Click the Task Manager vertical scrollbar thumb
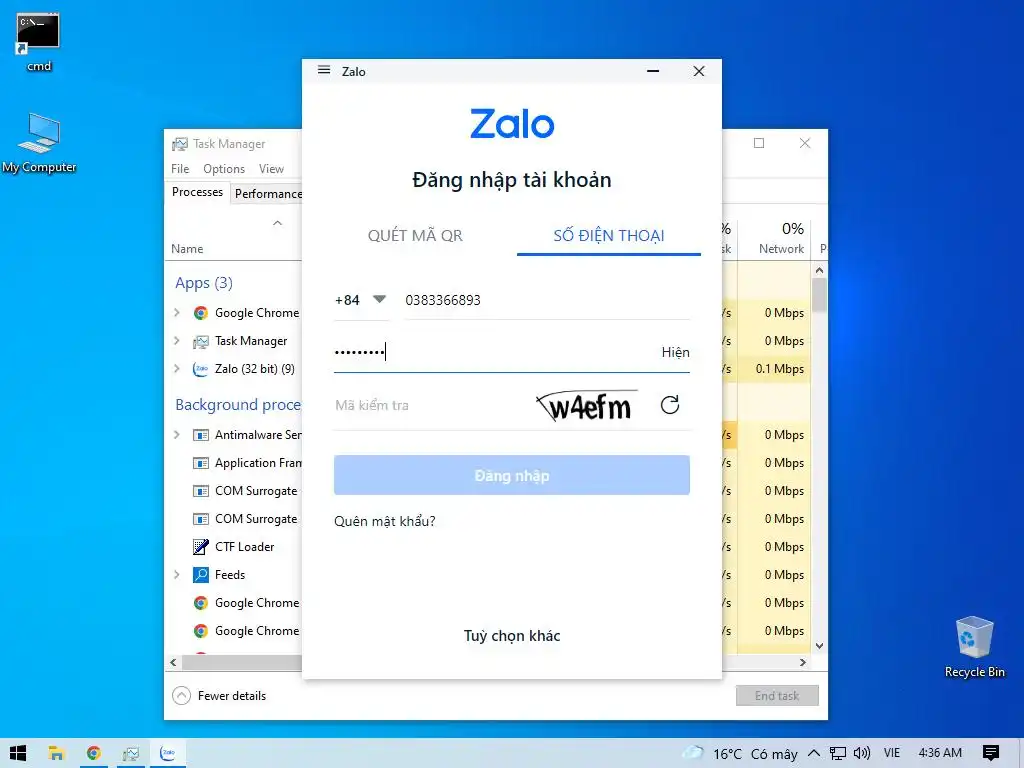This screenshot has height=768, width=1024. (820, 295)
